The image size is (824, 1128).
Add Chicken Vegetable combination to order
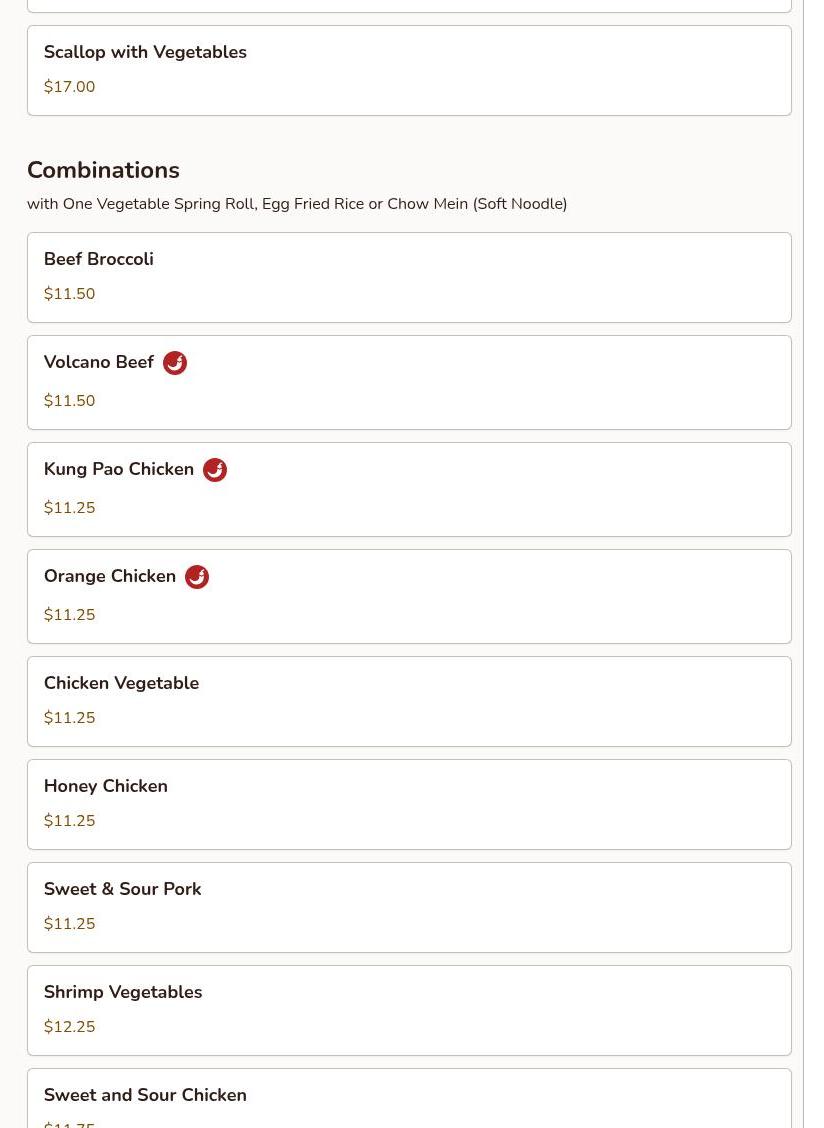coord(121,683)
